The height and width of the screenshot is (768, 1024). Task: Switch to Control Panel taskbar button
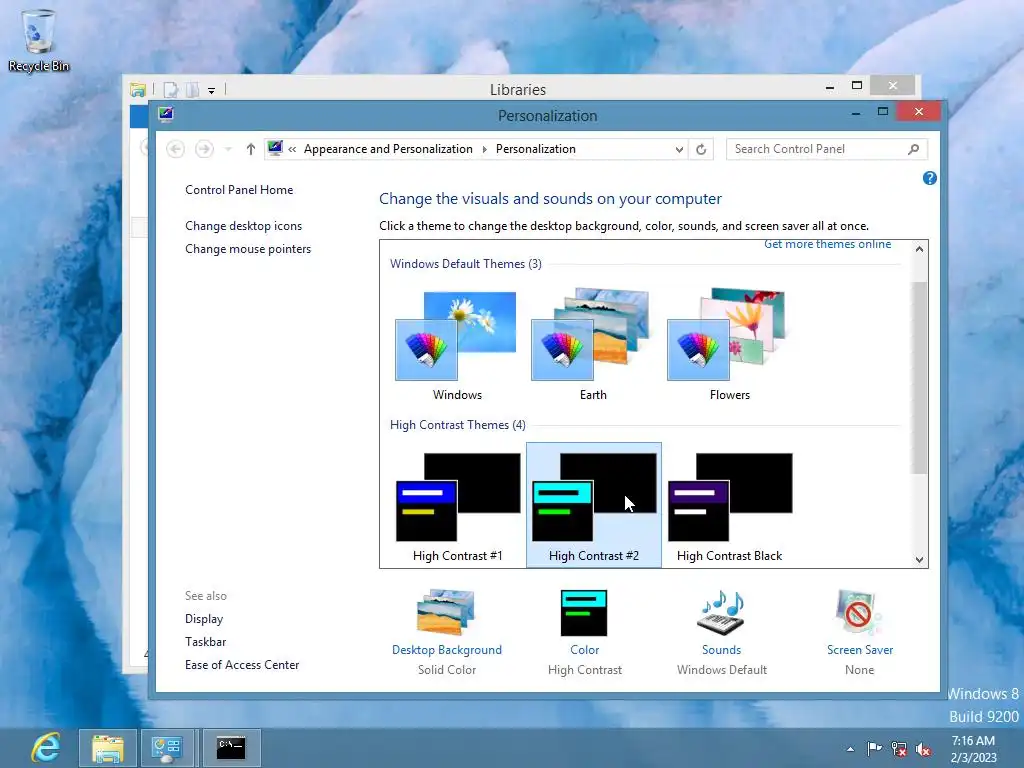pos(168,748)
